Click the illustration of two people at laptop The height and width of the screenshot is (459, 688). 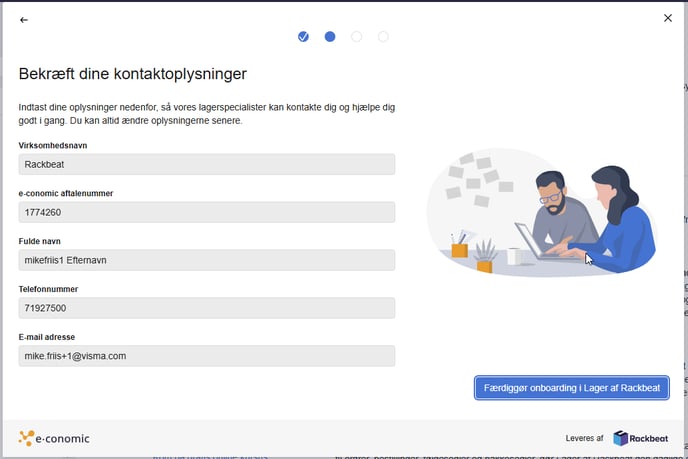pyautogui.click(x=541, y=212)
